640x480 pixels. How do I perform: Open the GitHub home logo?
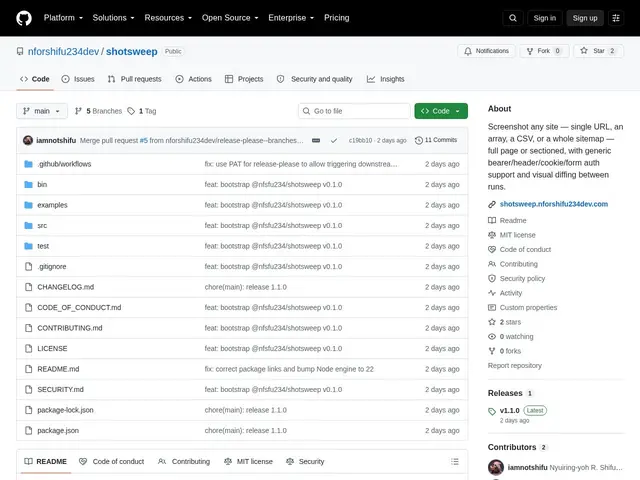24,18
